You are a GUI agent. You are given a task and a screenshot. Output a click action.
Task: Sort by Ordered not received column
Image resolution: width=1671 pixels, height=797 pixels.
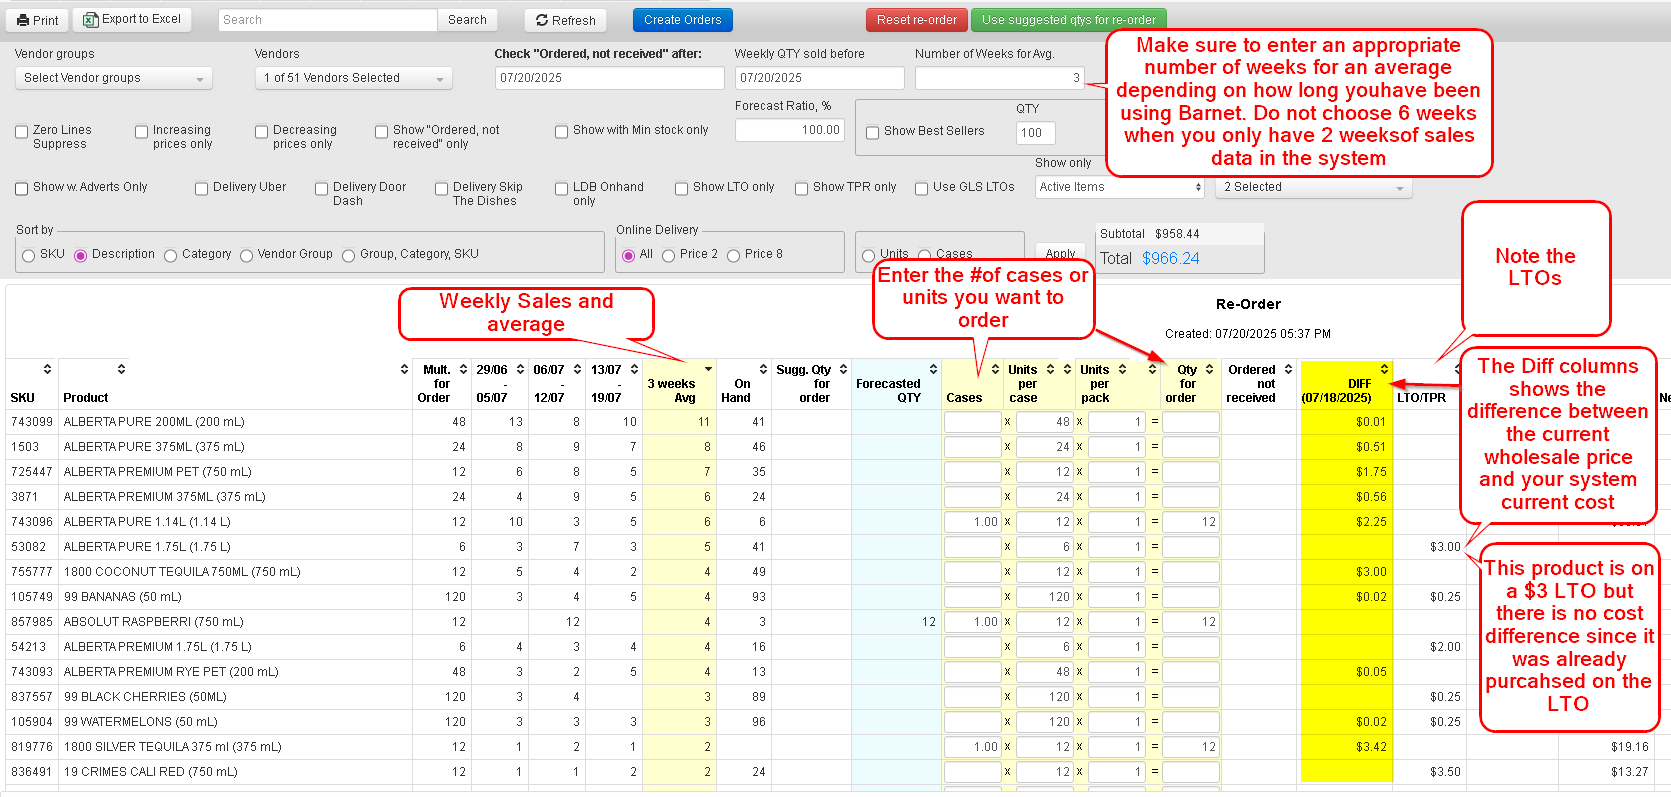(1288, 369)
